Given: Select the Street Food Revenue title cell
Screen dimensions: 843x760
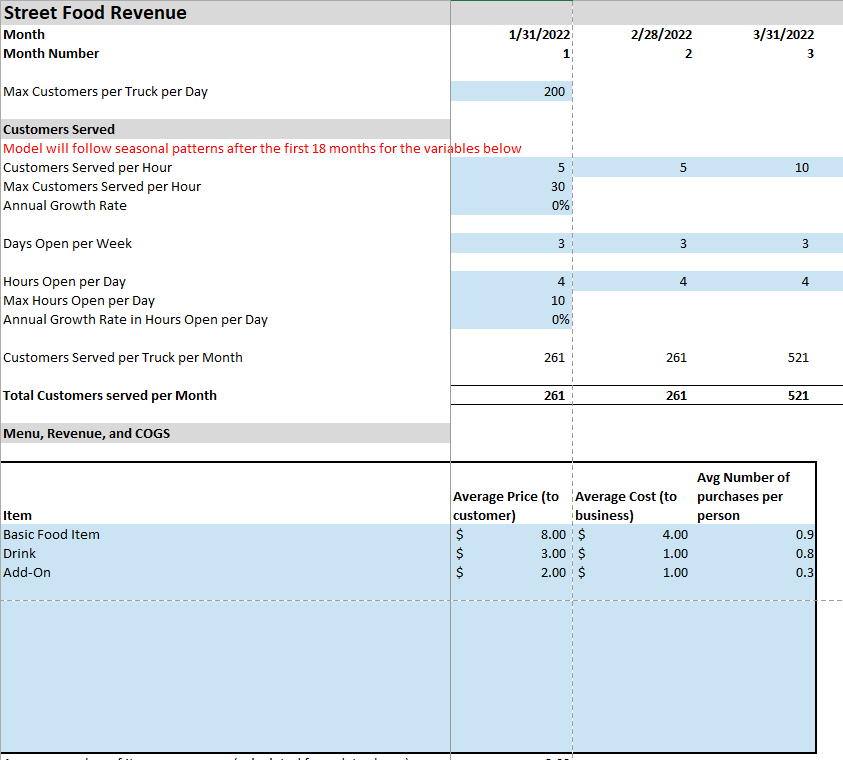Looking at the screenshot, I should (95, 13).
